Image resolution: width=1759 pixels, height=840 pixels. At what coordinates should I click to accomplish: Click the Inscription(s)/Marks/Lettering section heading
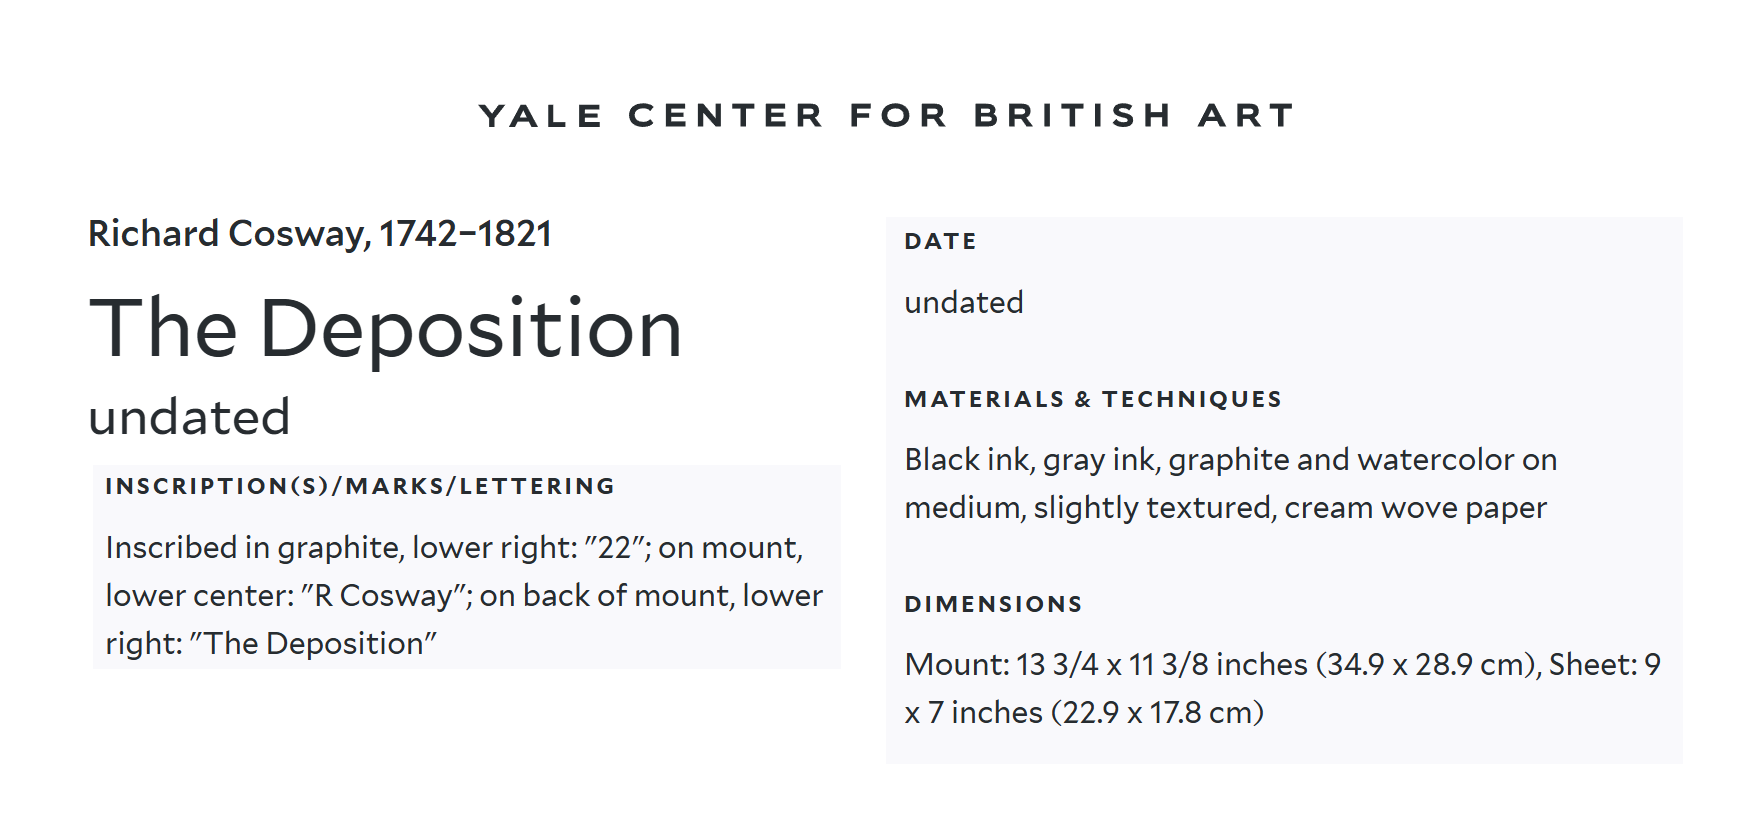[x=360, y=487]
